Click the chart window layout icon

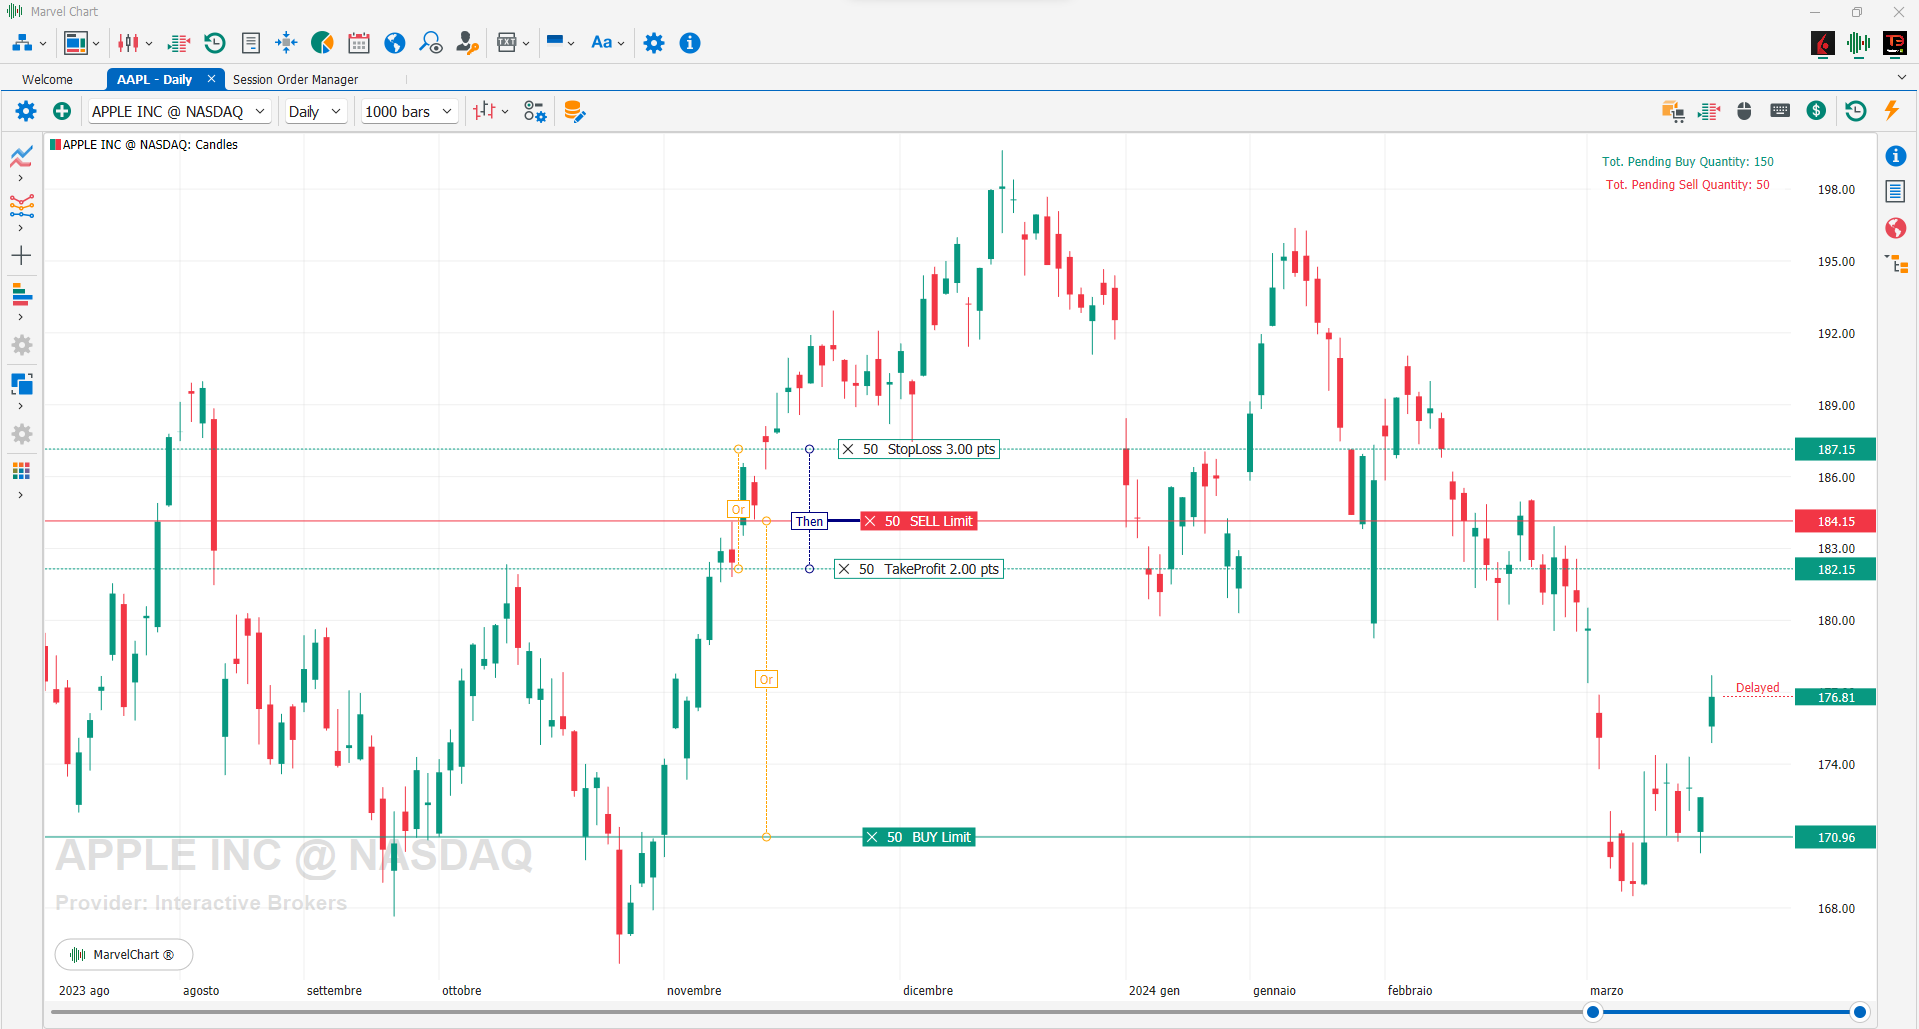coord(76,43)
